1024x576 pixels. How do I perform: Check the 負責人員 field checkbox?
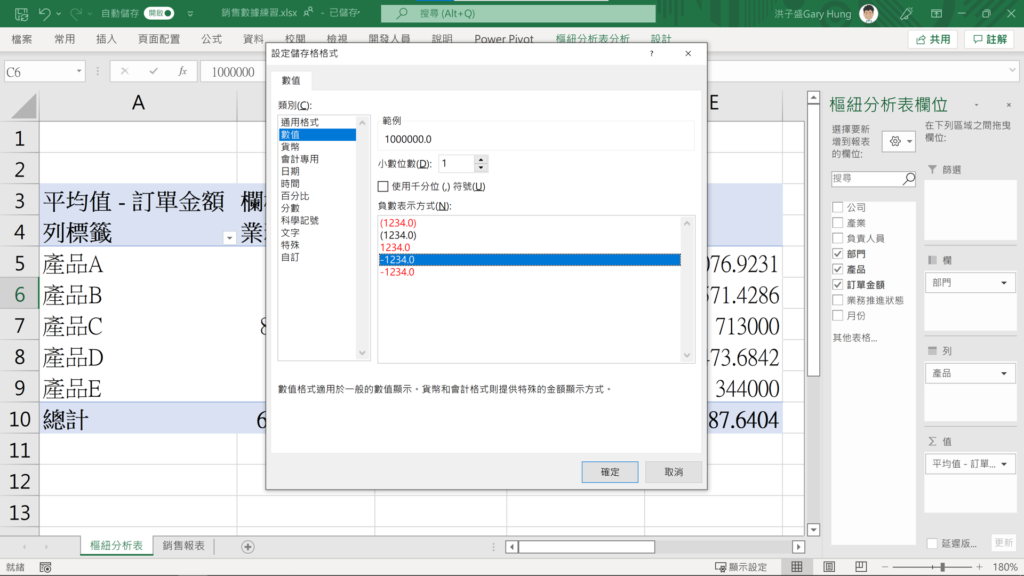tap(838, 238)
